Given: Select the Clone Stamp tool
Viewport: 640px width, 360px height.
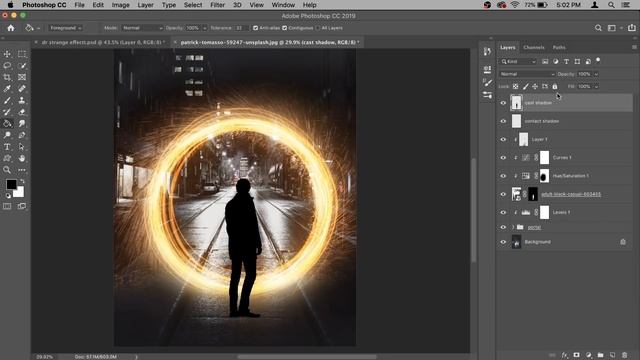Looking at the screenshot, I should [x=22, y=100].
